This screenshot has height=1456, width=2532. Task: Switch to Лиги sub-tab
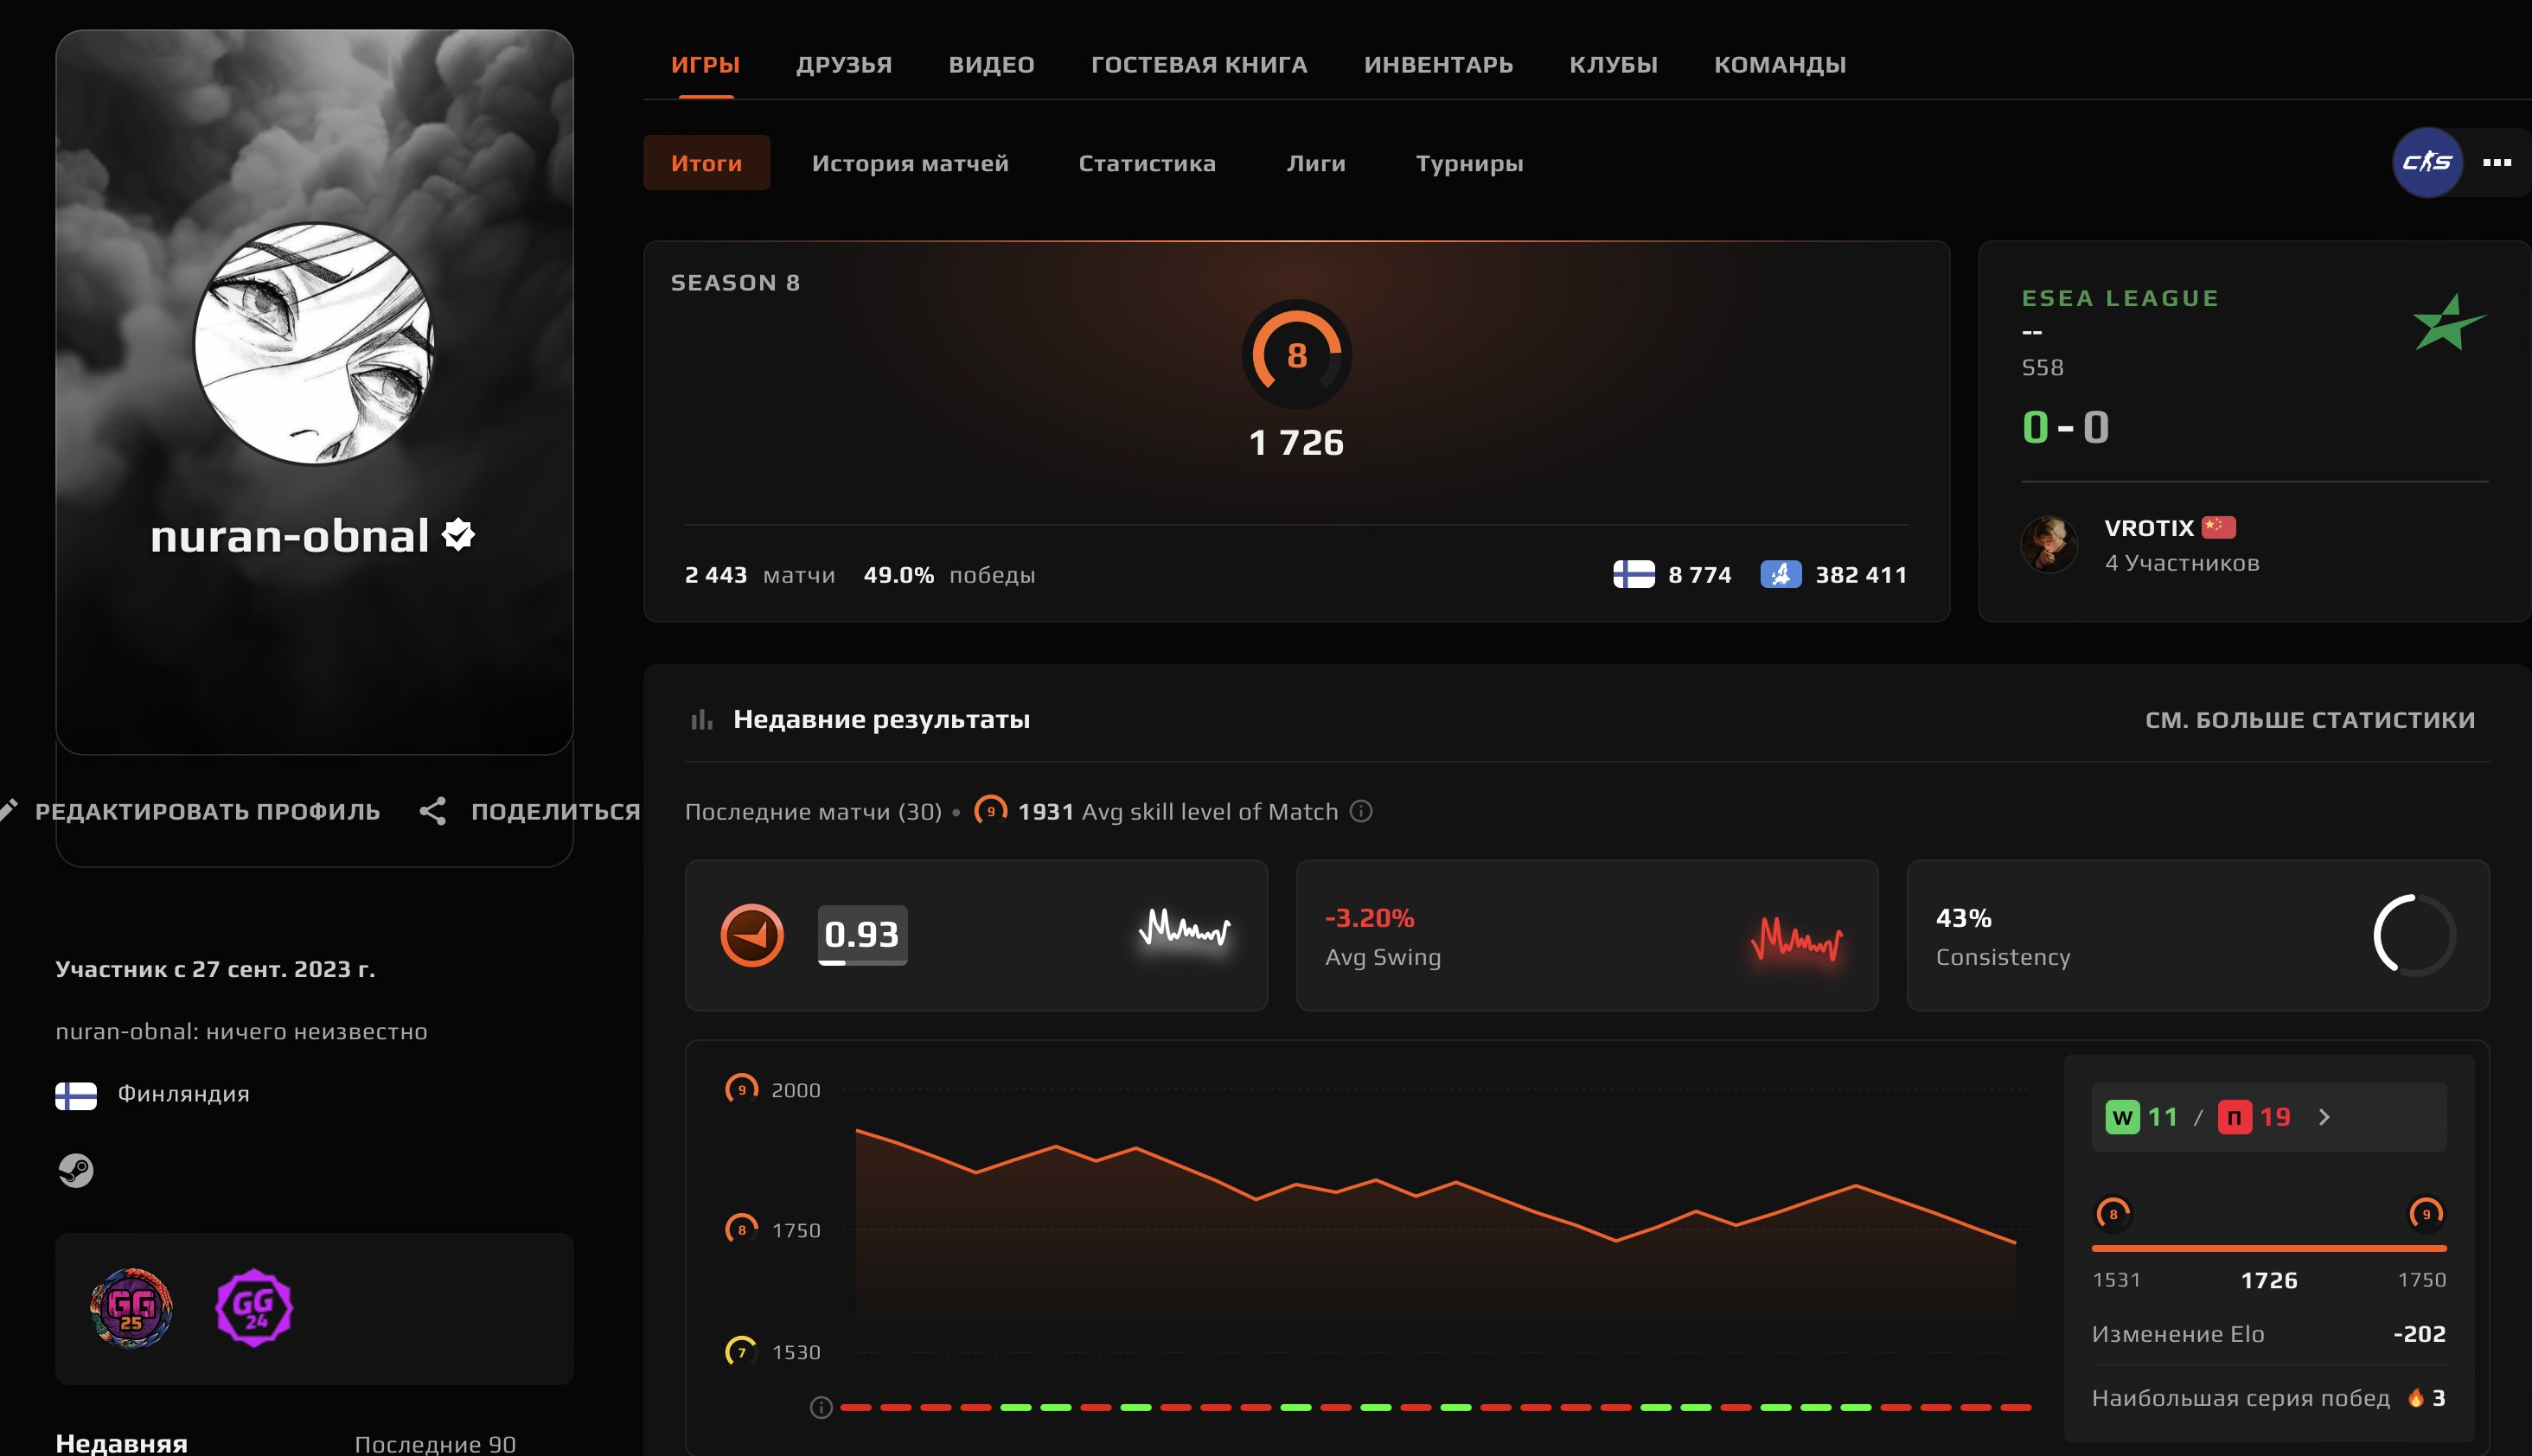(x=1316, y=162)
